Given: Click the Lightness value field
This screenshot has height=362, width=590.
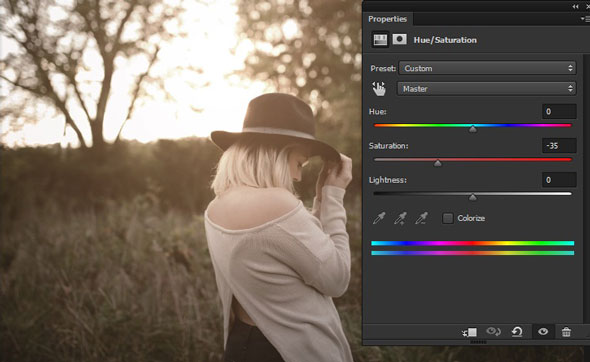Looking at the screenshot, I should [559, 180].
